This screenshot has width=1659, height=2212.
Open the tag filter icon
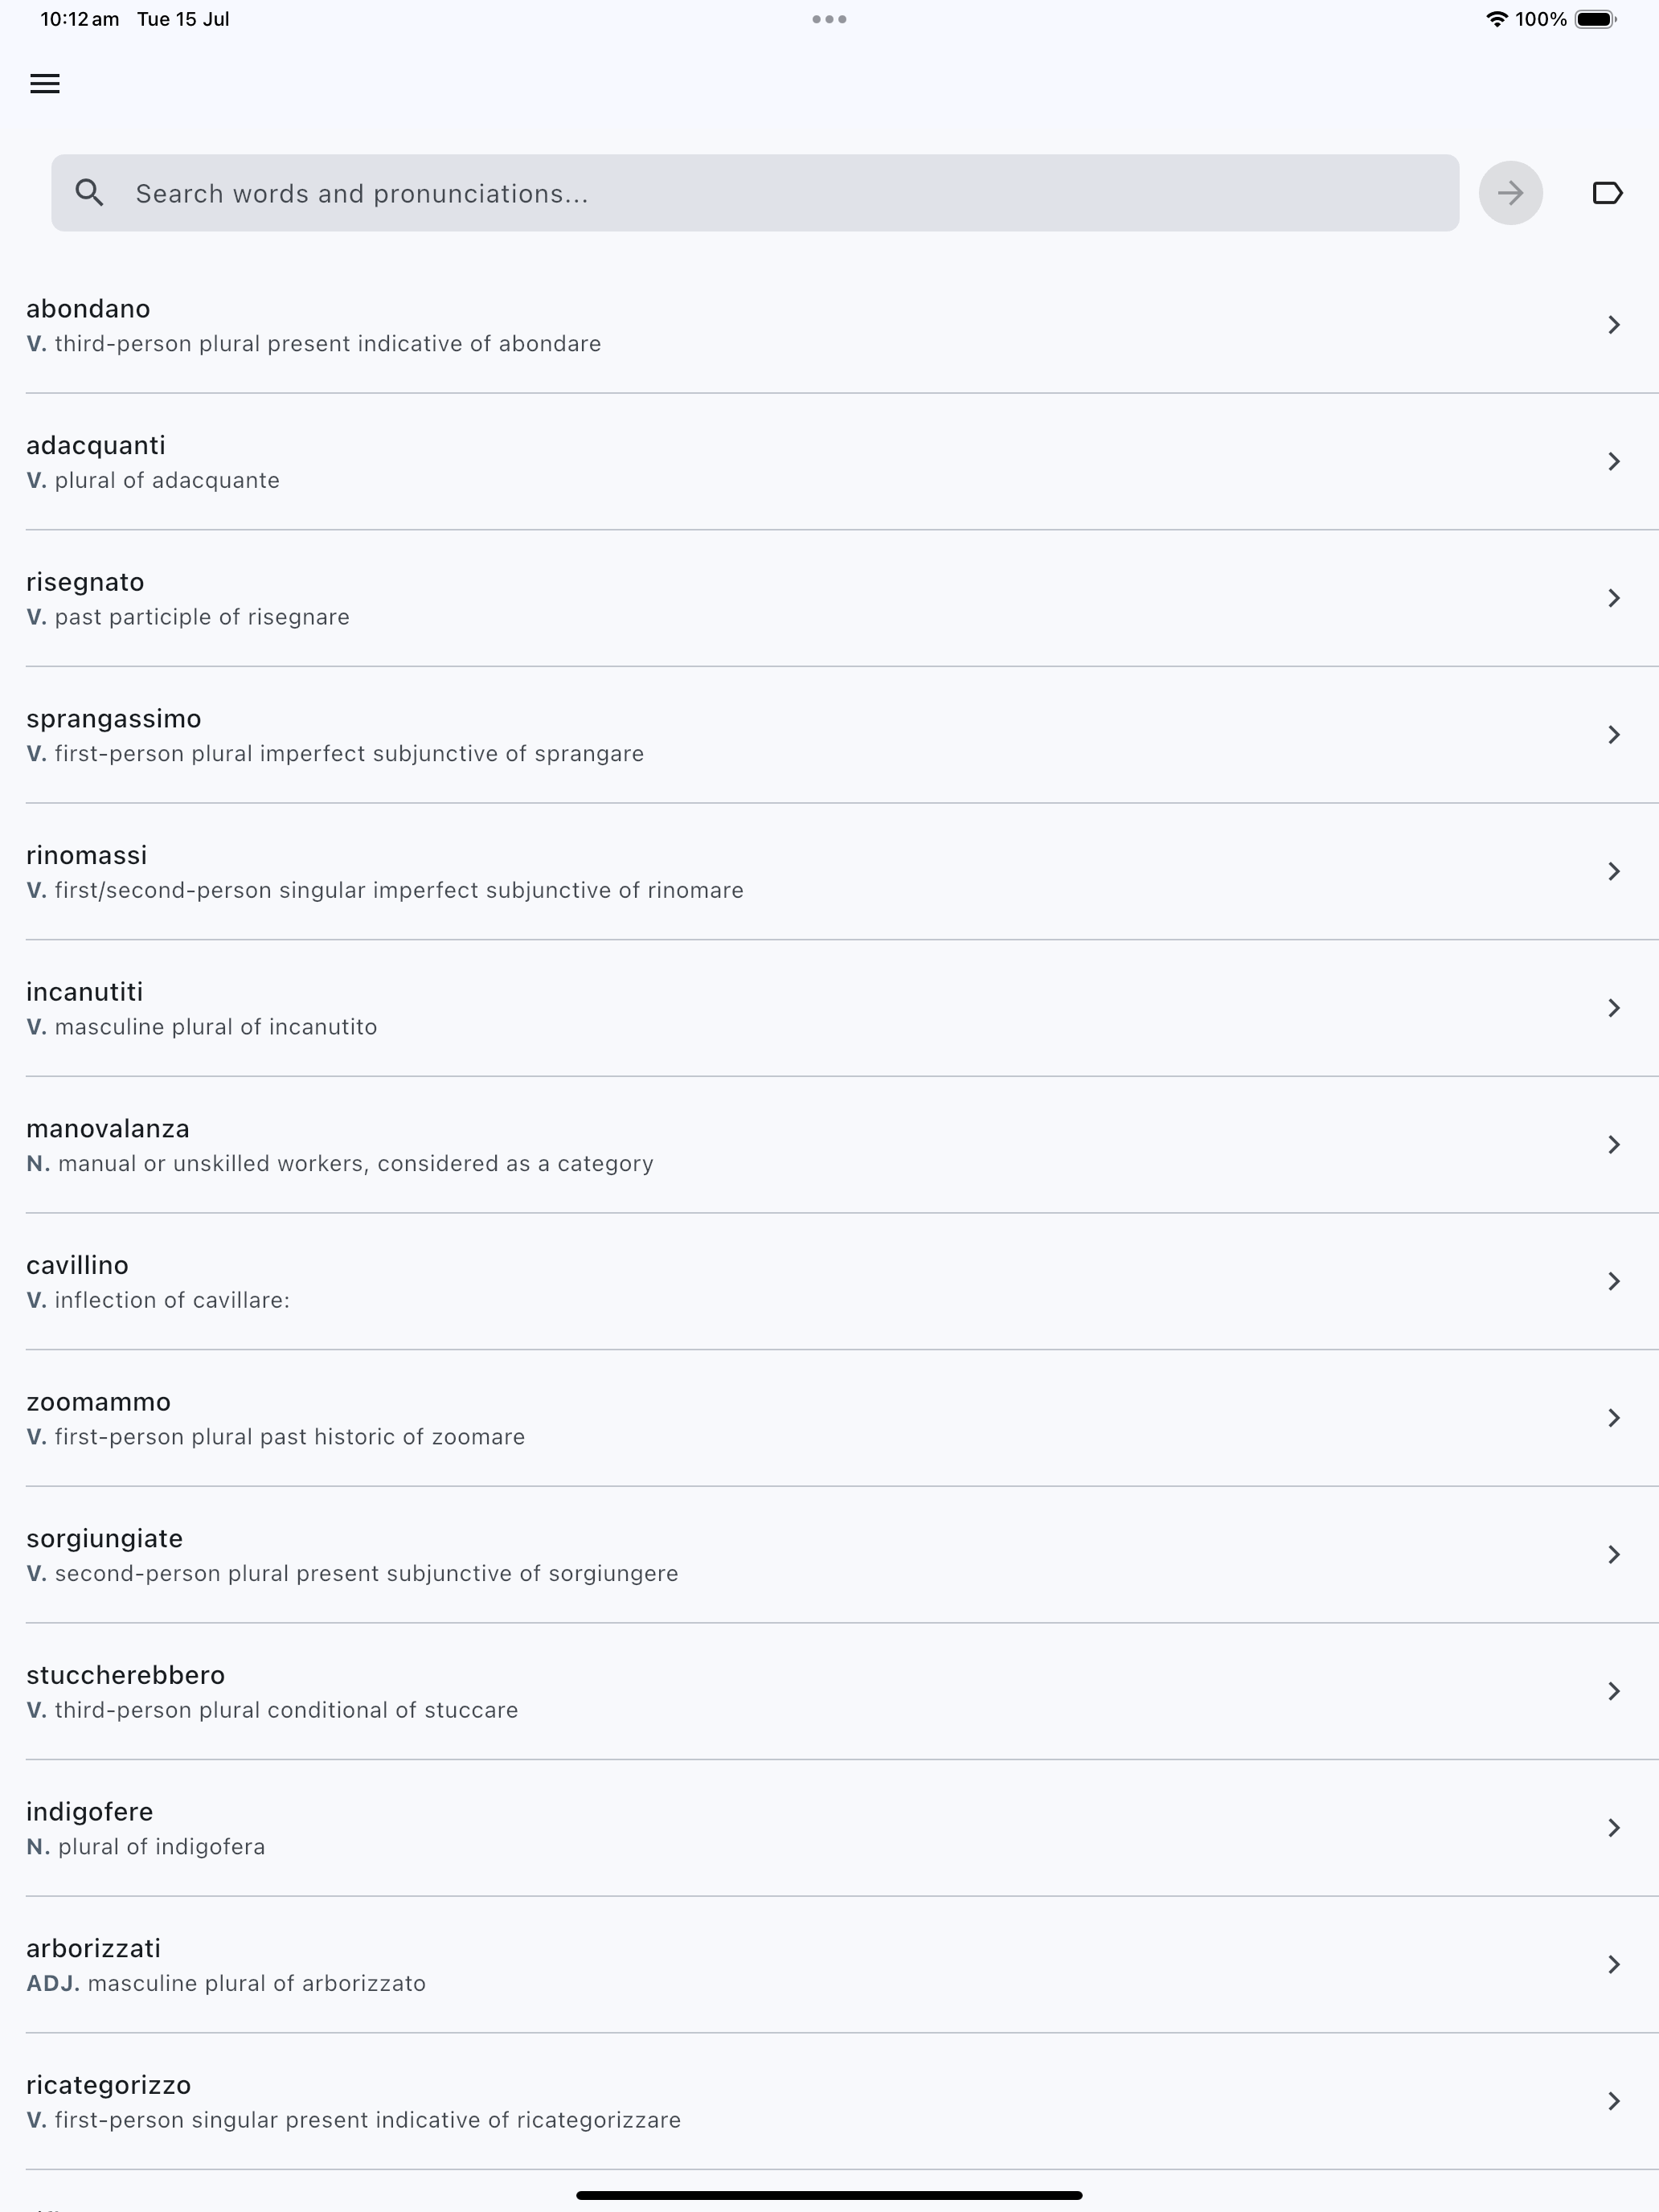point(1606,193)
